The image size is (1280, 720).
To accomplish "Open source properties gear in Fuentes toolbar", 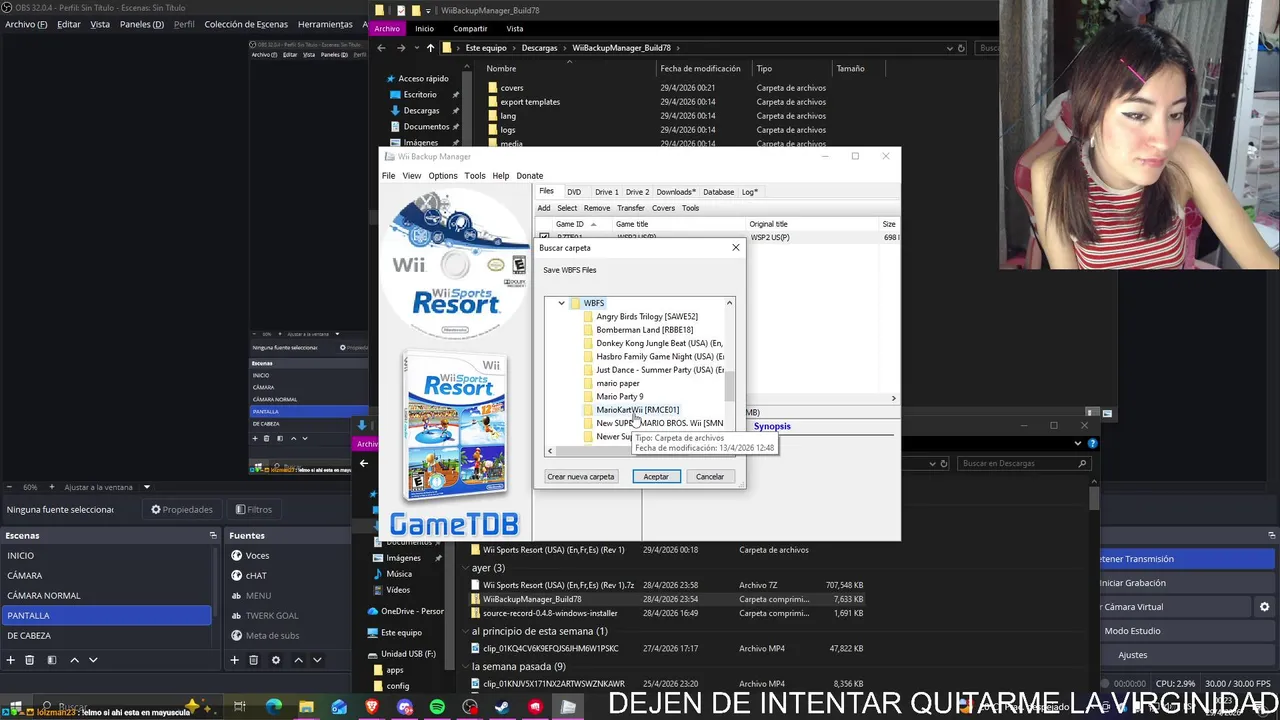I will click(274, 660).
